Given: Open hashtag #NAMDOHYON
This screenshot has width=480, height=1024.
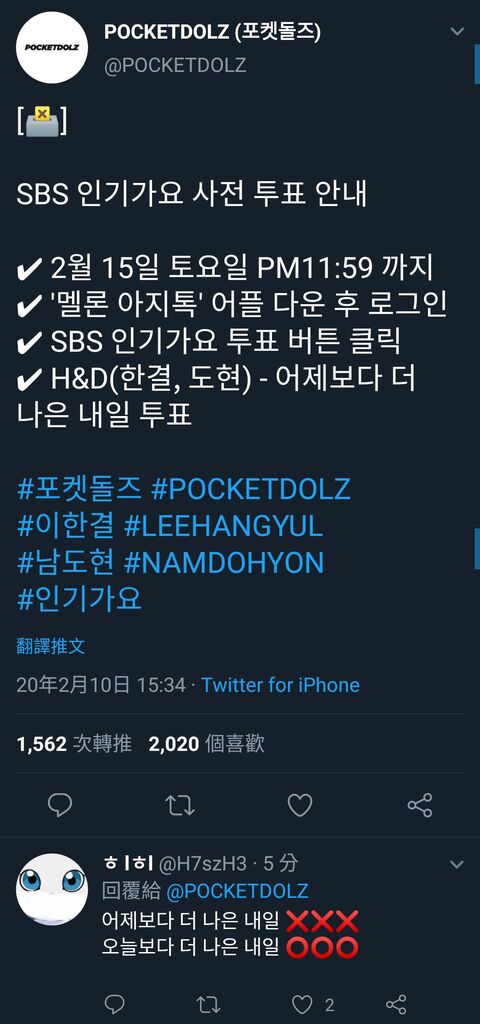Looking at the screenshot, I should [x=223, y=563].
